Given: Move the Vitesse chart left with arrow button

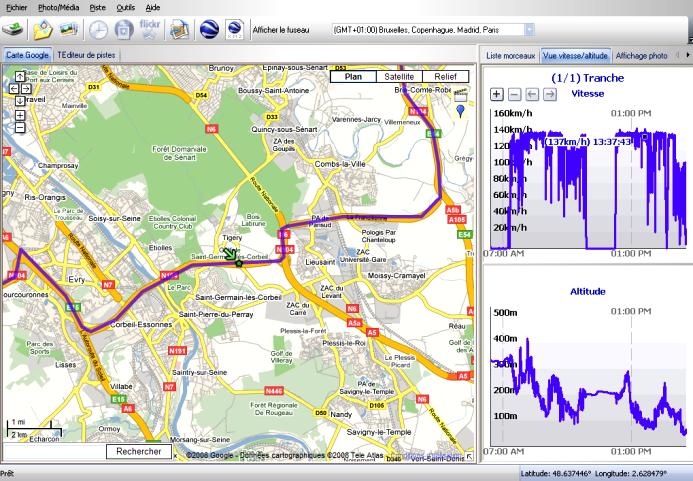Looking at the screenshot, I should tap(532, 94).
